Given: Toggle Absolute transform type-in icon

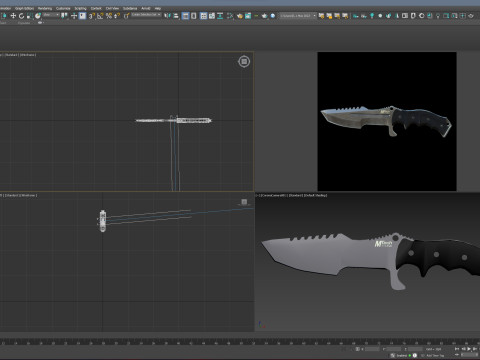Looking at the screenshot, I should pyautogui.click(x=357, y=349).
